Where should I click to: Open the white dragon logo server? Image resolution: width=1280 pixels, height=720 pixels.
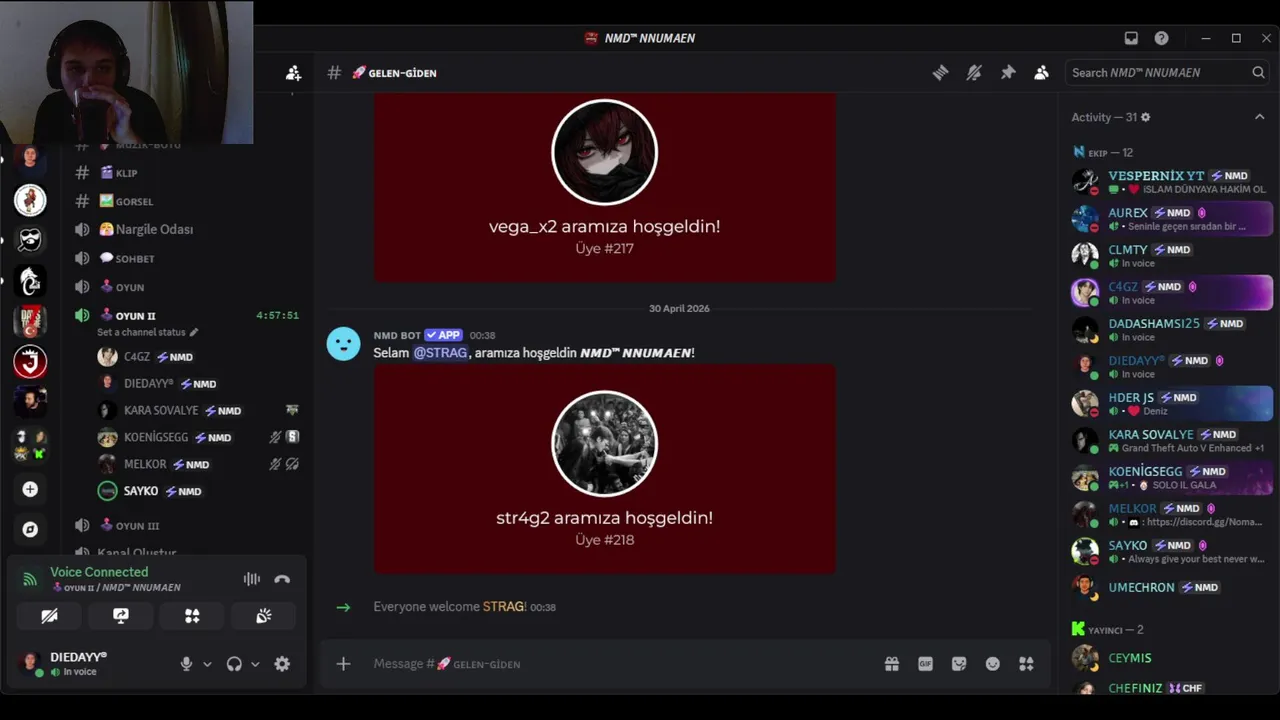(30, 282)
